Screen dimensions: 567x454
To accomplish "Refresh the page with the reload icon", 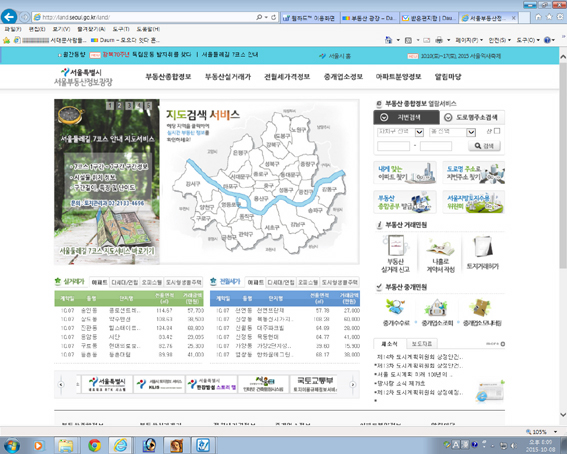I will click(x=274, y=17).
